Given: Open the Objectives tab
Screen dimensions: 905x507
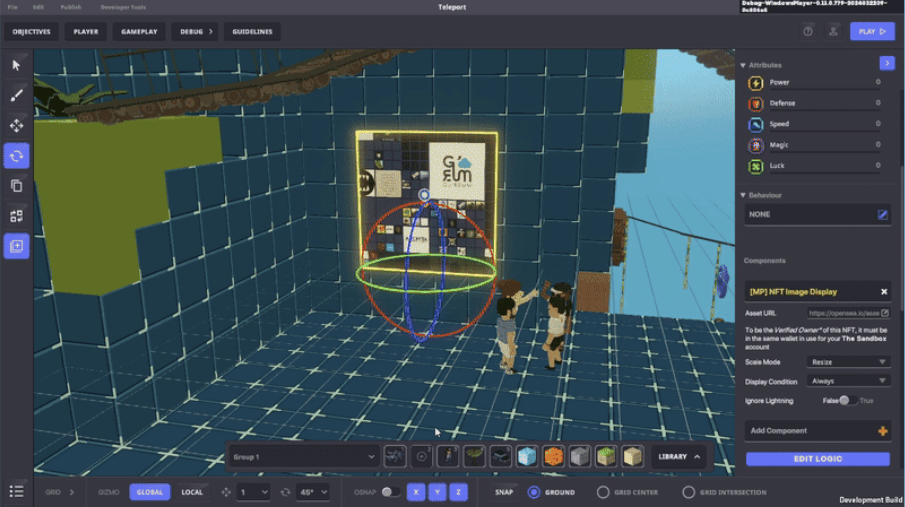Looking at the screenshot, I should click(x=32, y=32).
